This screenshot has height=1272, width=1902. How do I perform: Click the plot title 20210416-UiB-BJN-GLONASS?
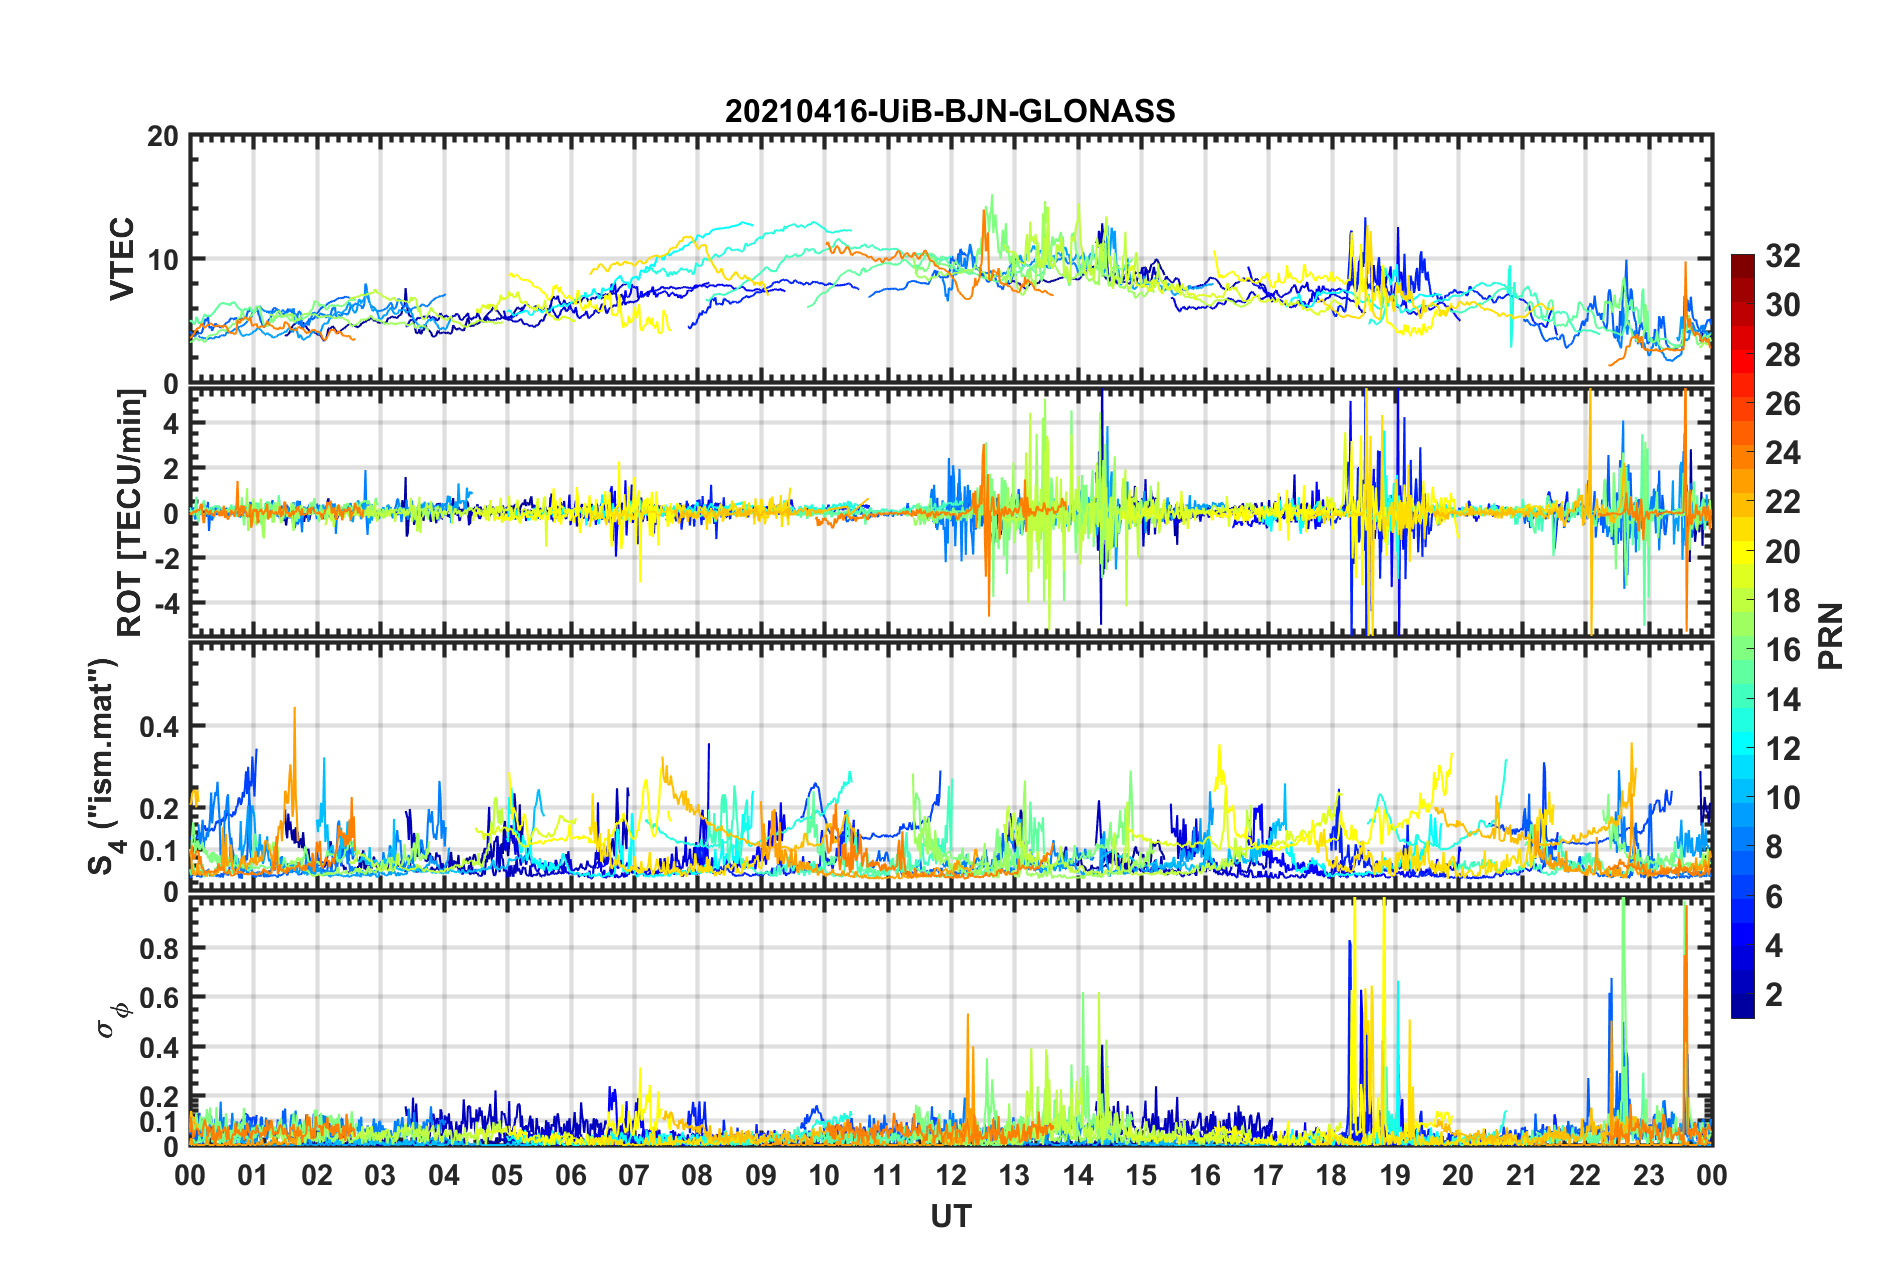950,111
